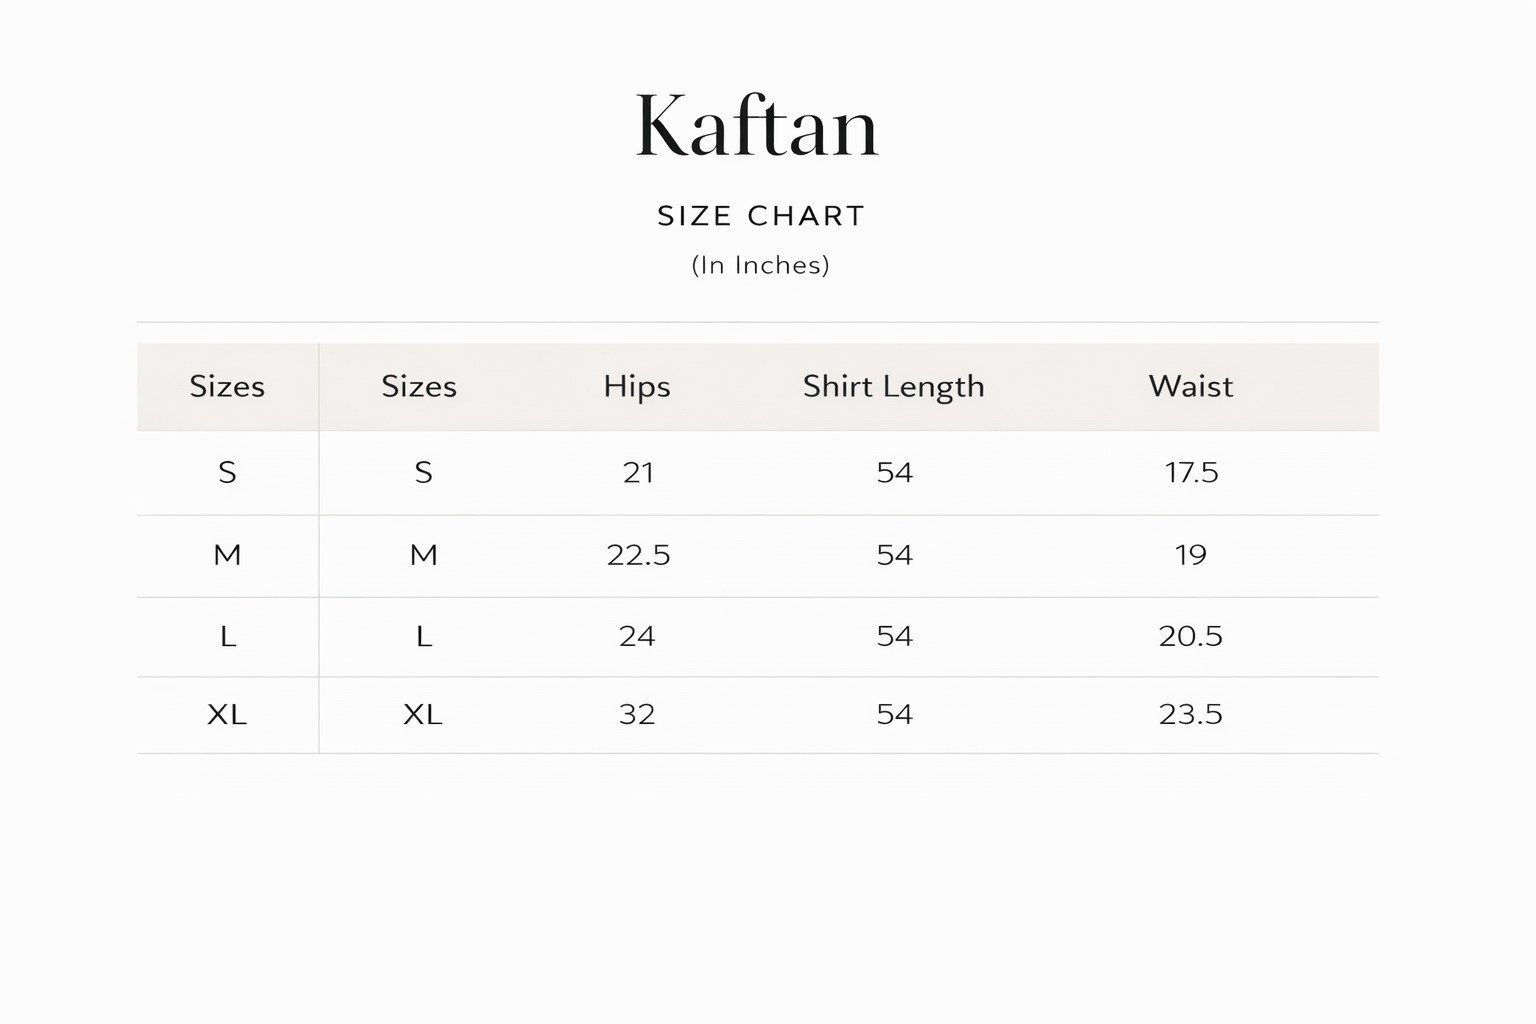The width and height of the screenshot is (1536, 1024).
Task: Click Waist value 17.5 in S row
Action: tap(1191, 472)
